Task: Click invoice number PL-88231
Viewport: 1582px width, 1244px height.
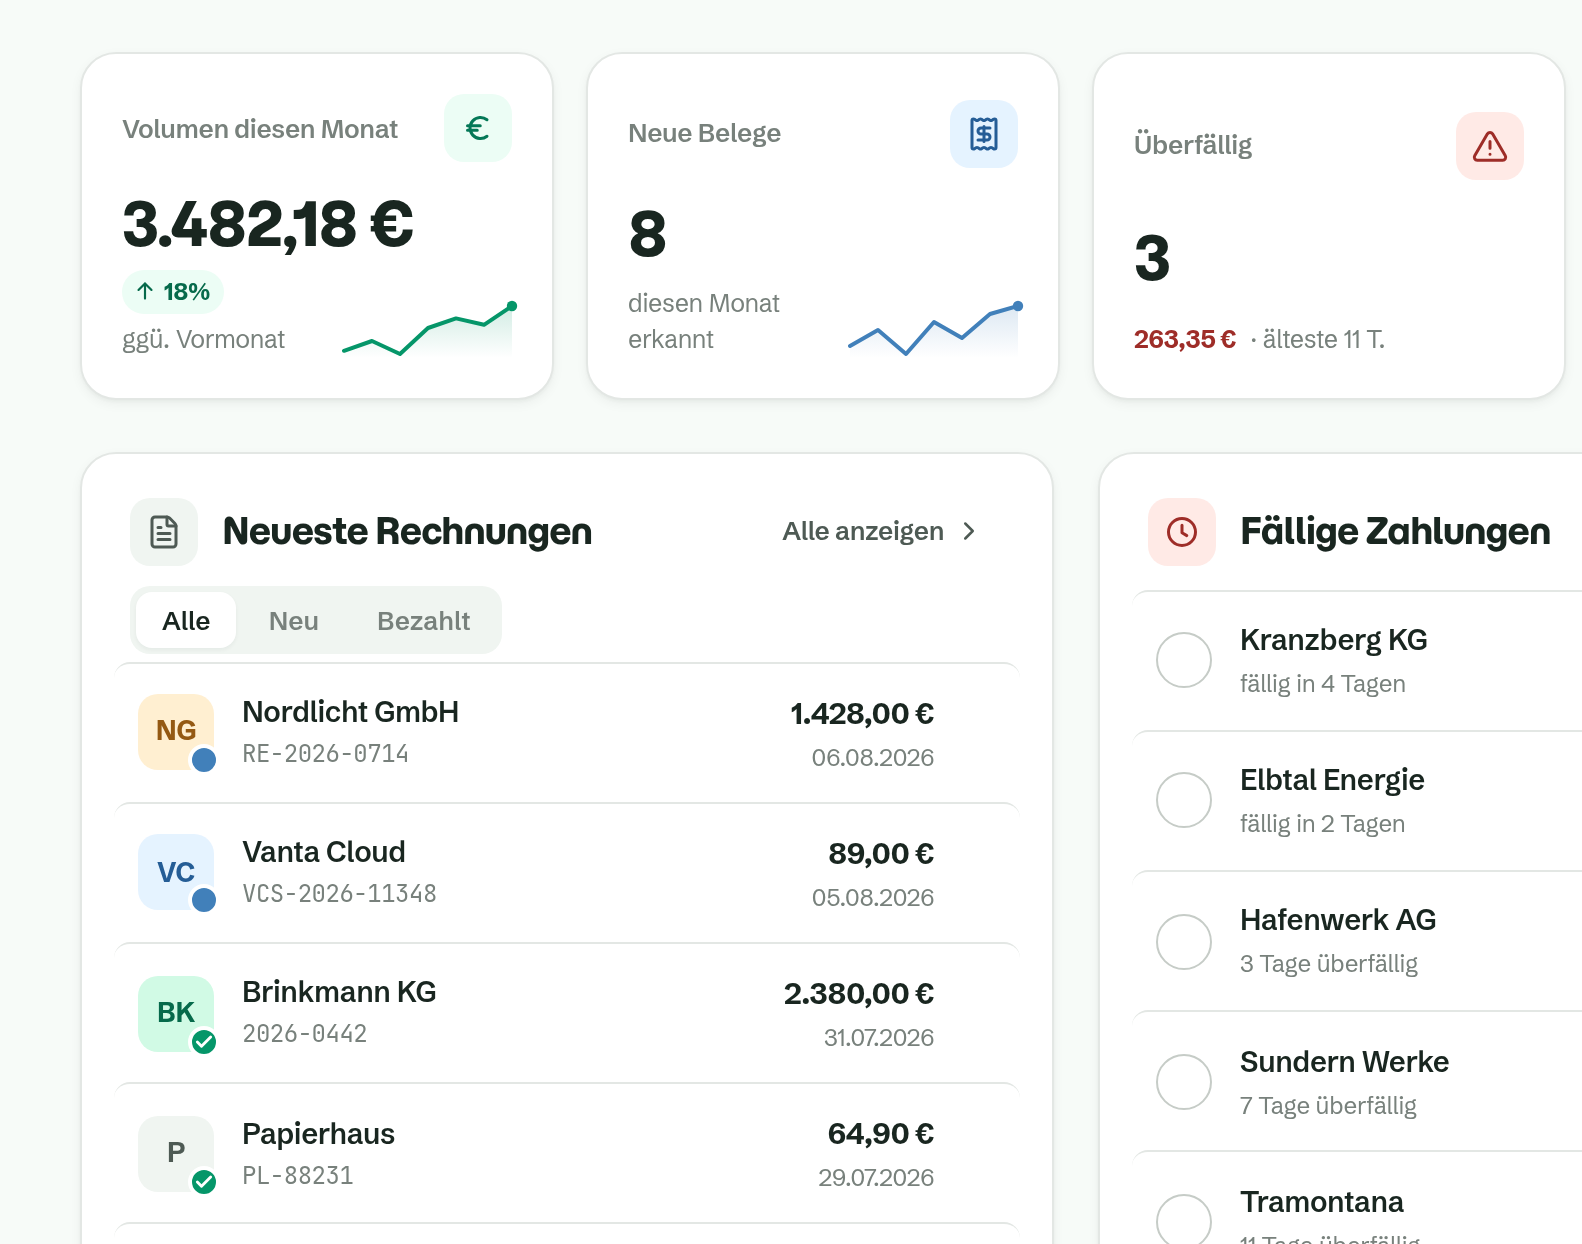Action: [298, 1176]
